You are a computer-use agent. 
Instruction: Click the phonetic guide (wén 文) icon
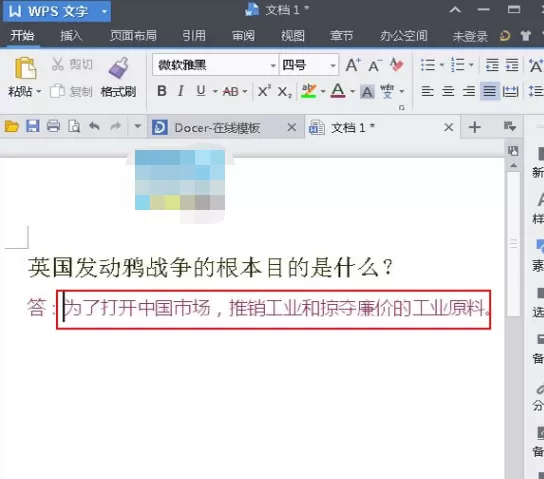[387, 92]
